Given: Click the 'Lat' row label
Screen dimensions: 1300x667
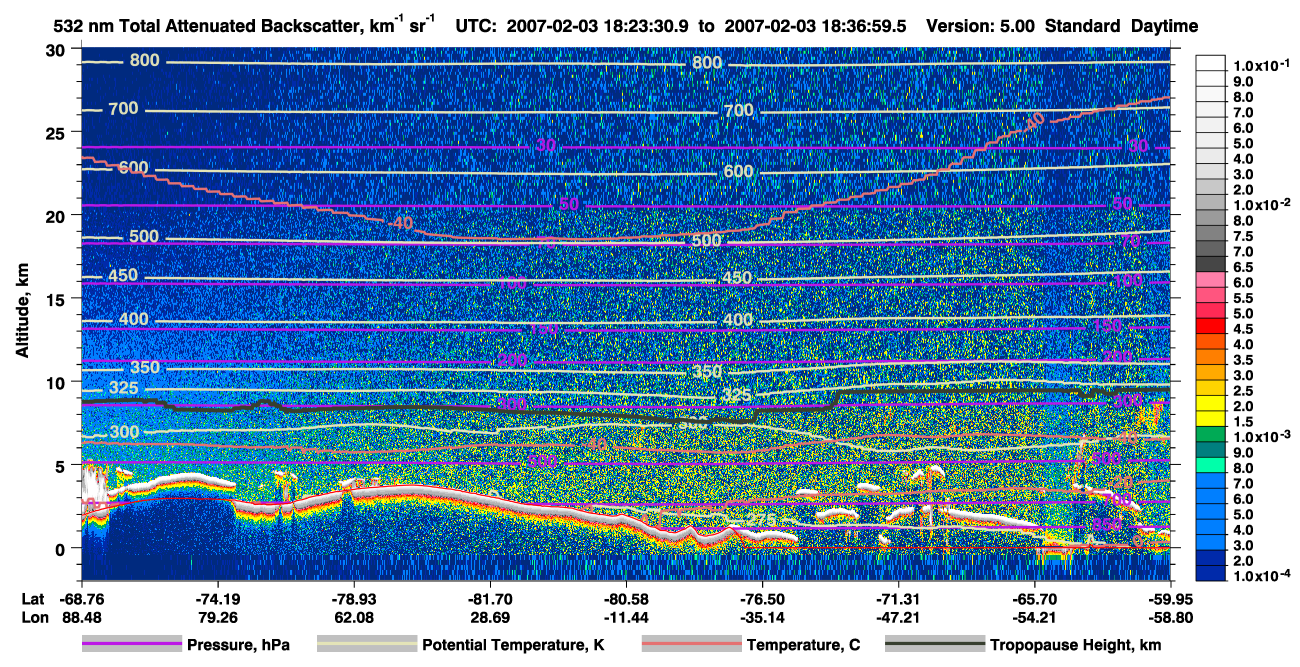Looking at the screenshot, I should point(31,599).
